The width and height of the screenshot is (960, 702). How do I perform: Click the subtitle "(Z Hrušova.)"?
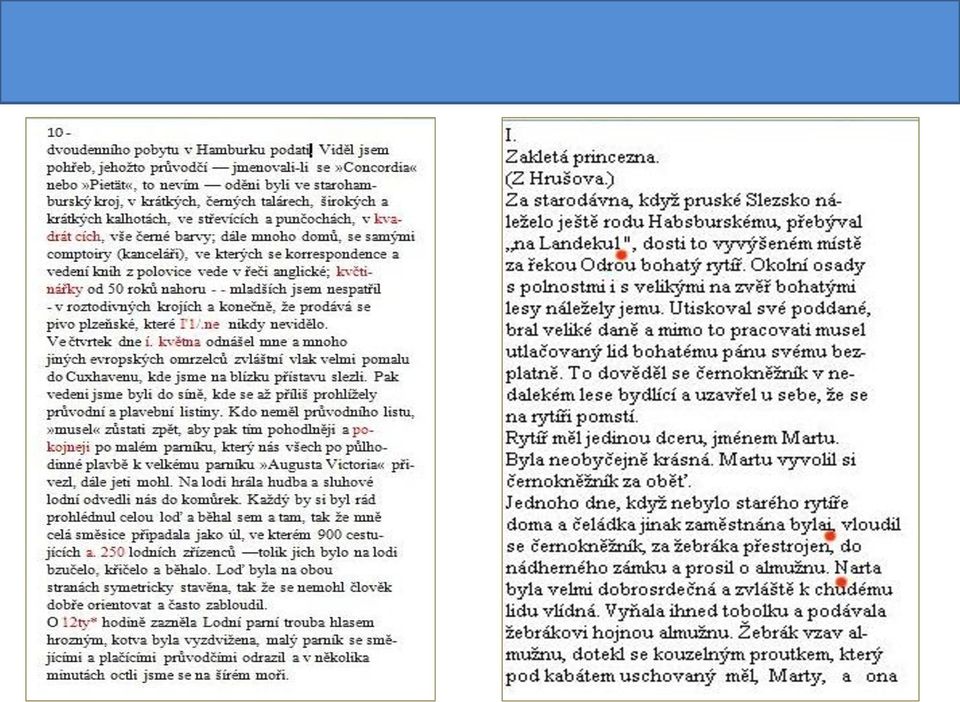[x=560, y=179]
